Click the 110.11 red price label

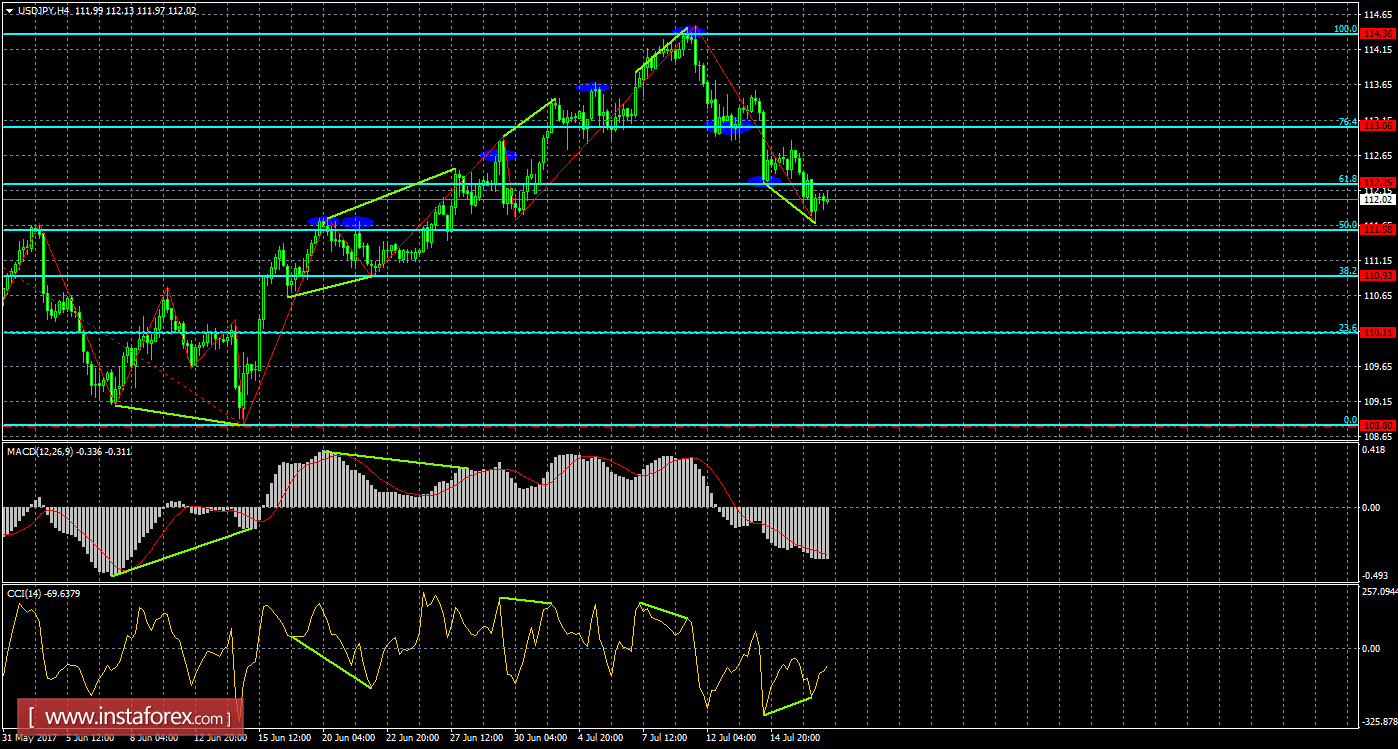click(x=1378, y=332)
